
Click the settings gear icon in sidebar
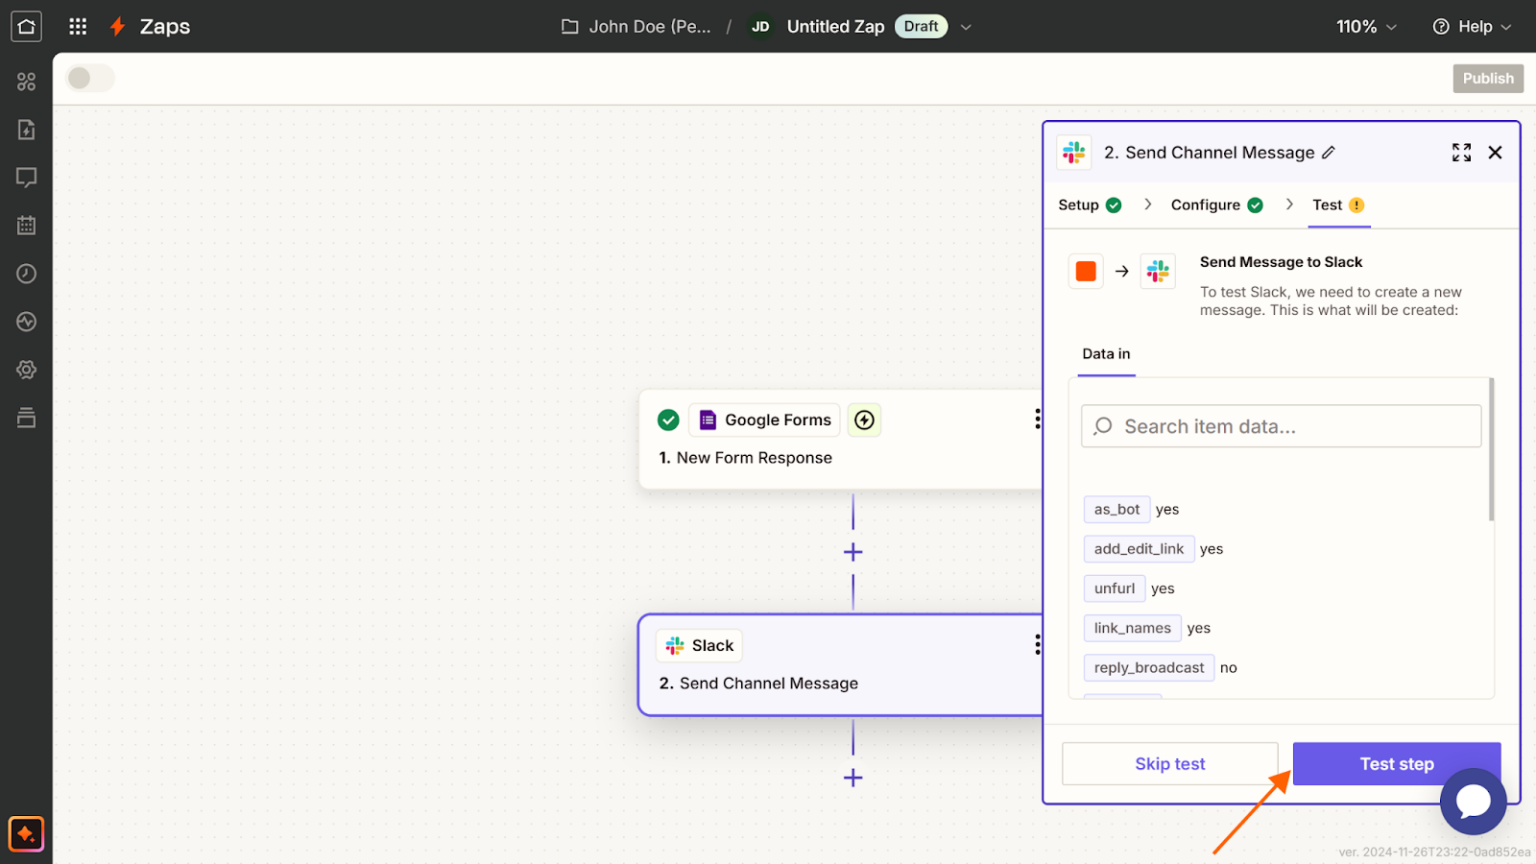26,369
